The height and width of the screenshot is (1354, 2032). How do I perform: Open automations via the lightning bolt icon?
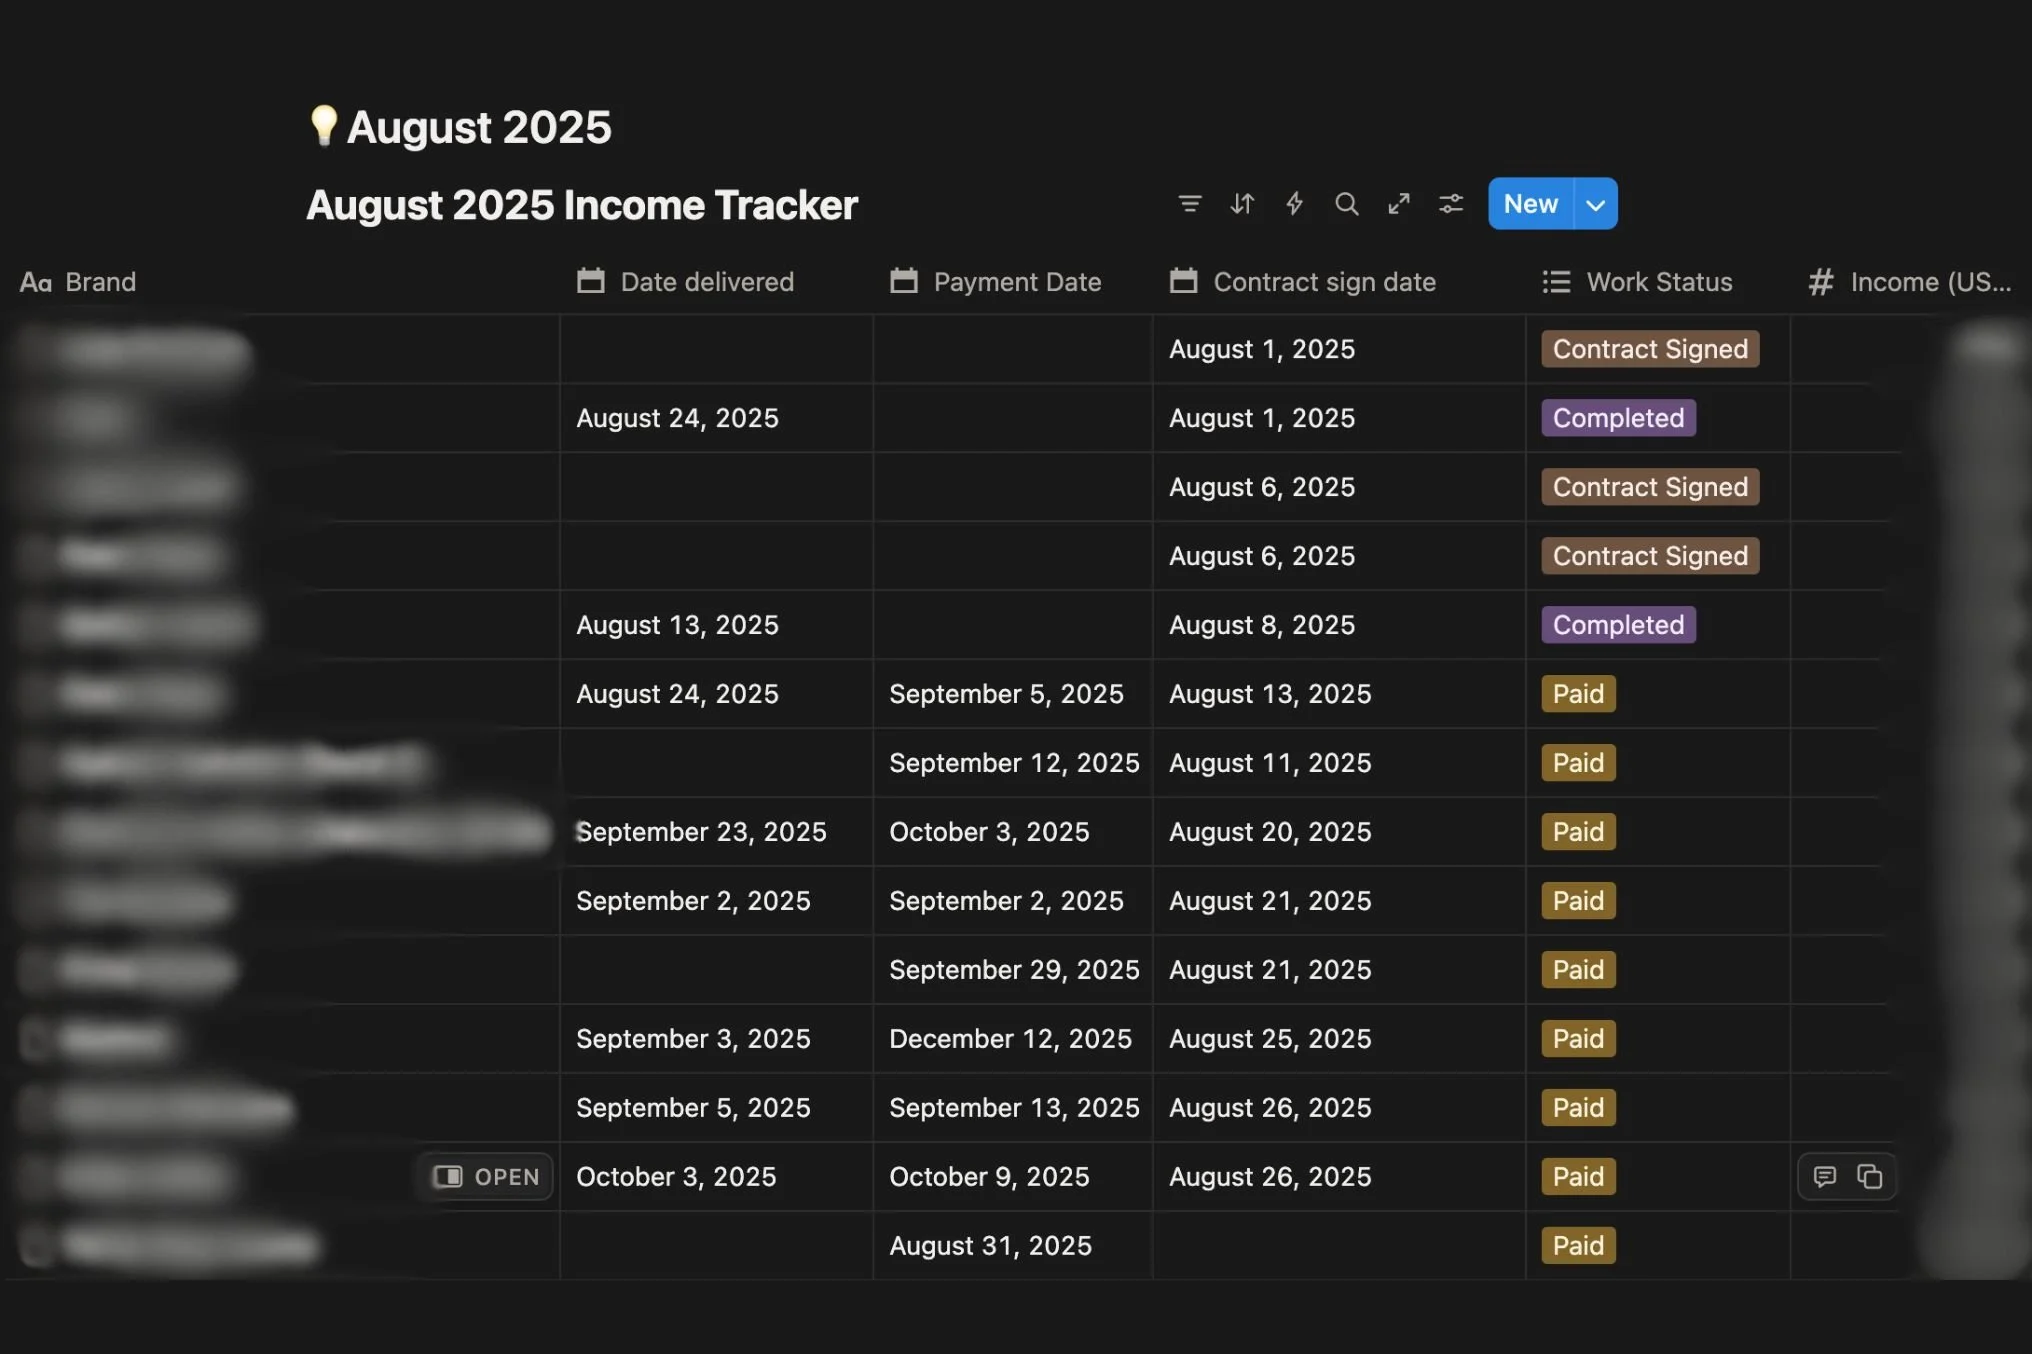[1294, 204]
